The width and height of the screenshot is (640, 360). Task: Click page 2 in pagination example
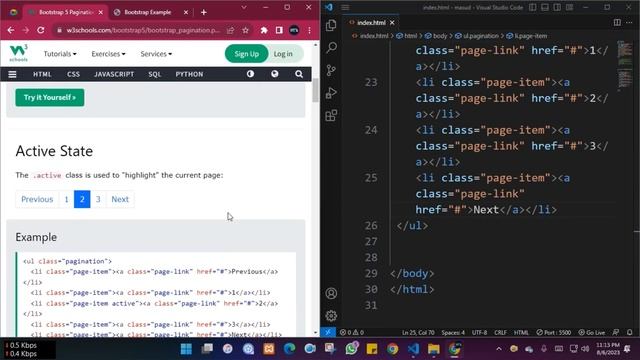(x=82, y=199)
